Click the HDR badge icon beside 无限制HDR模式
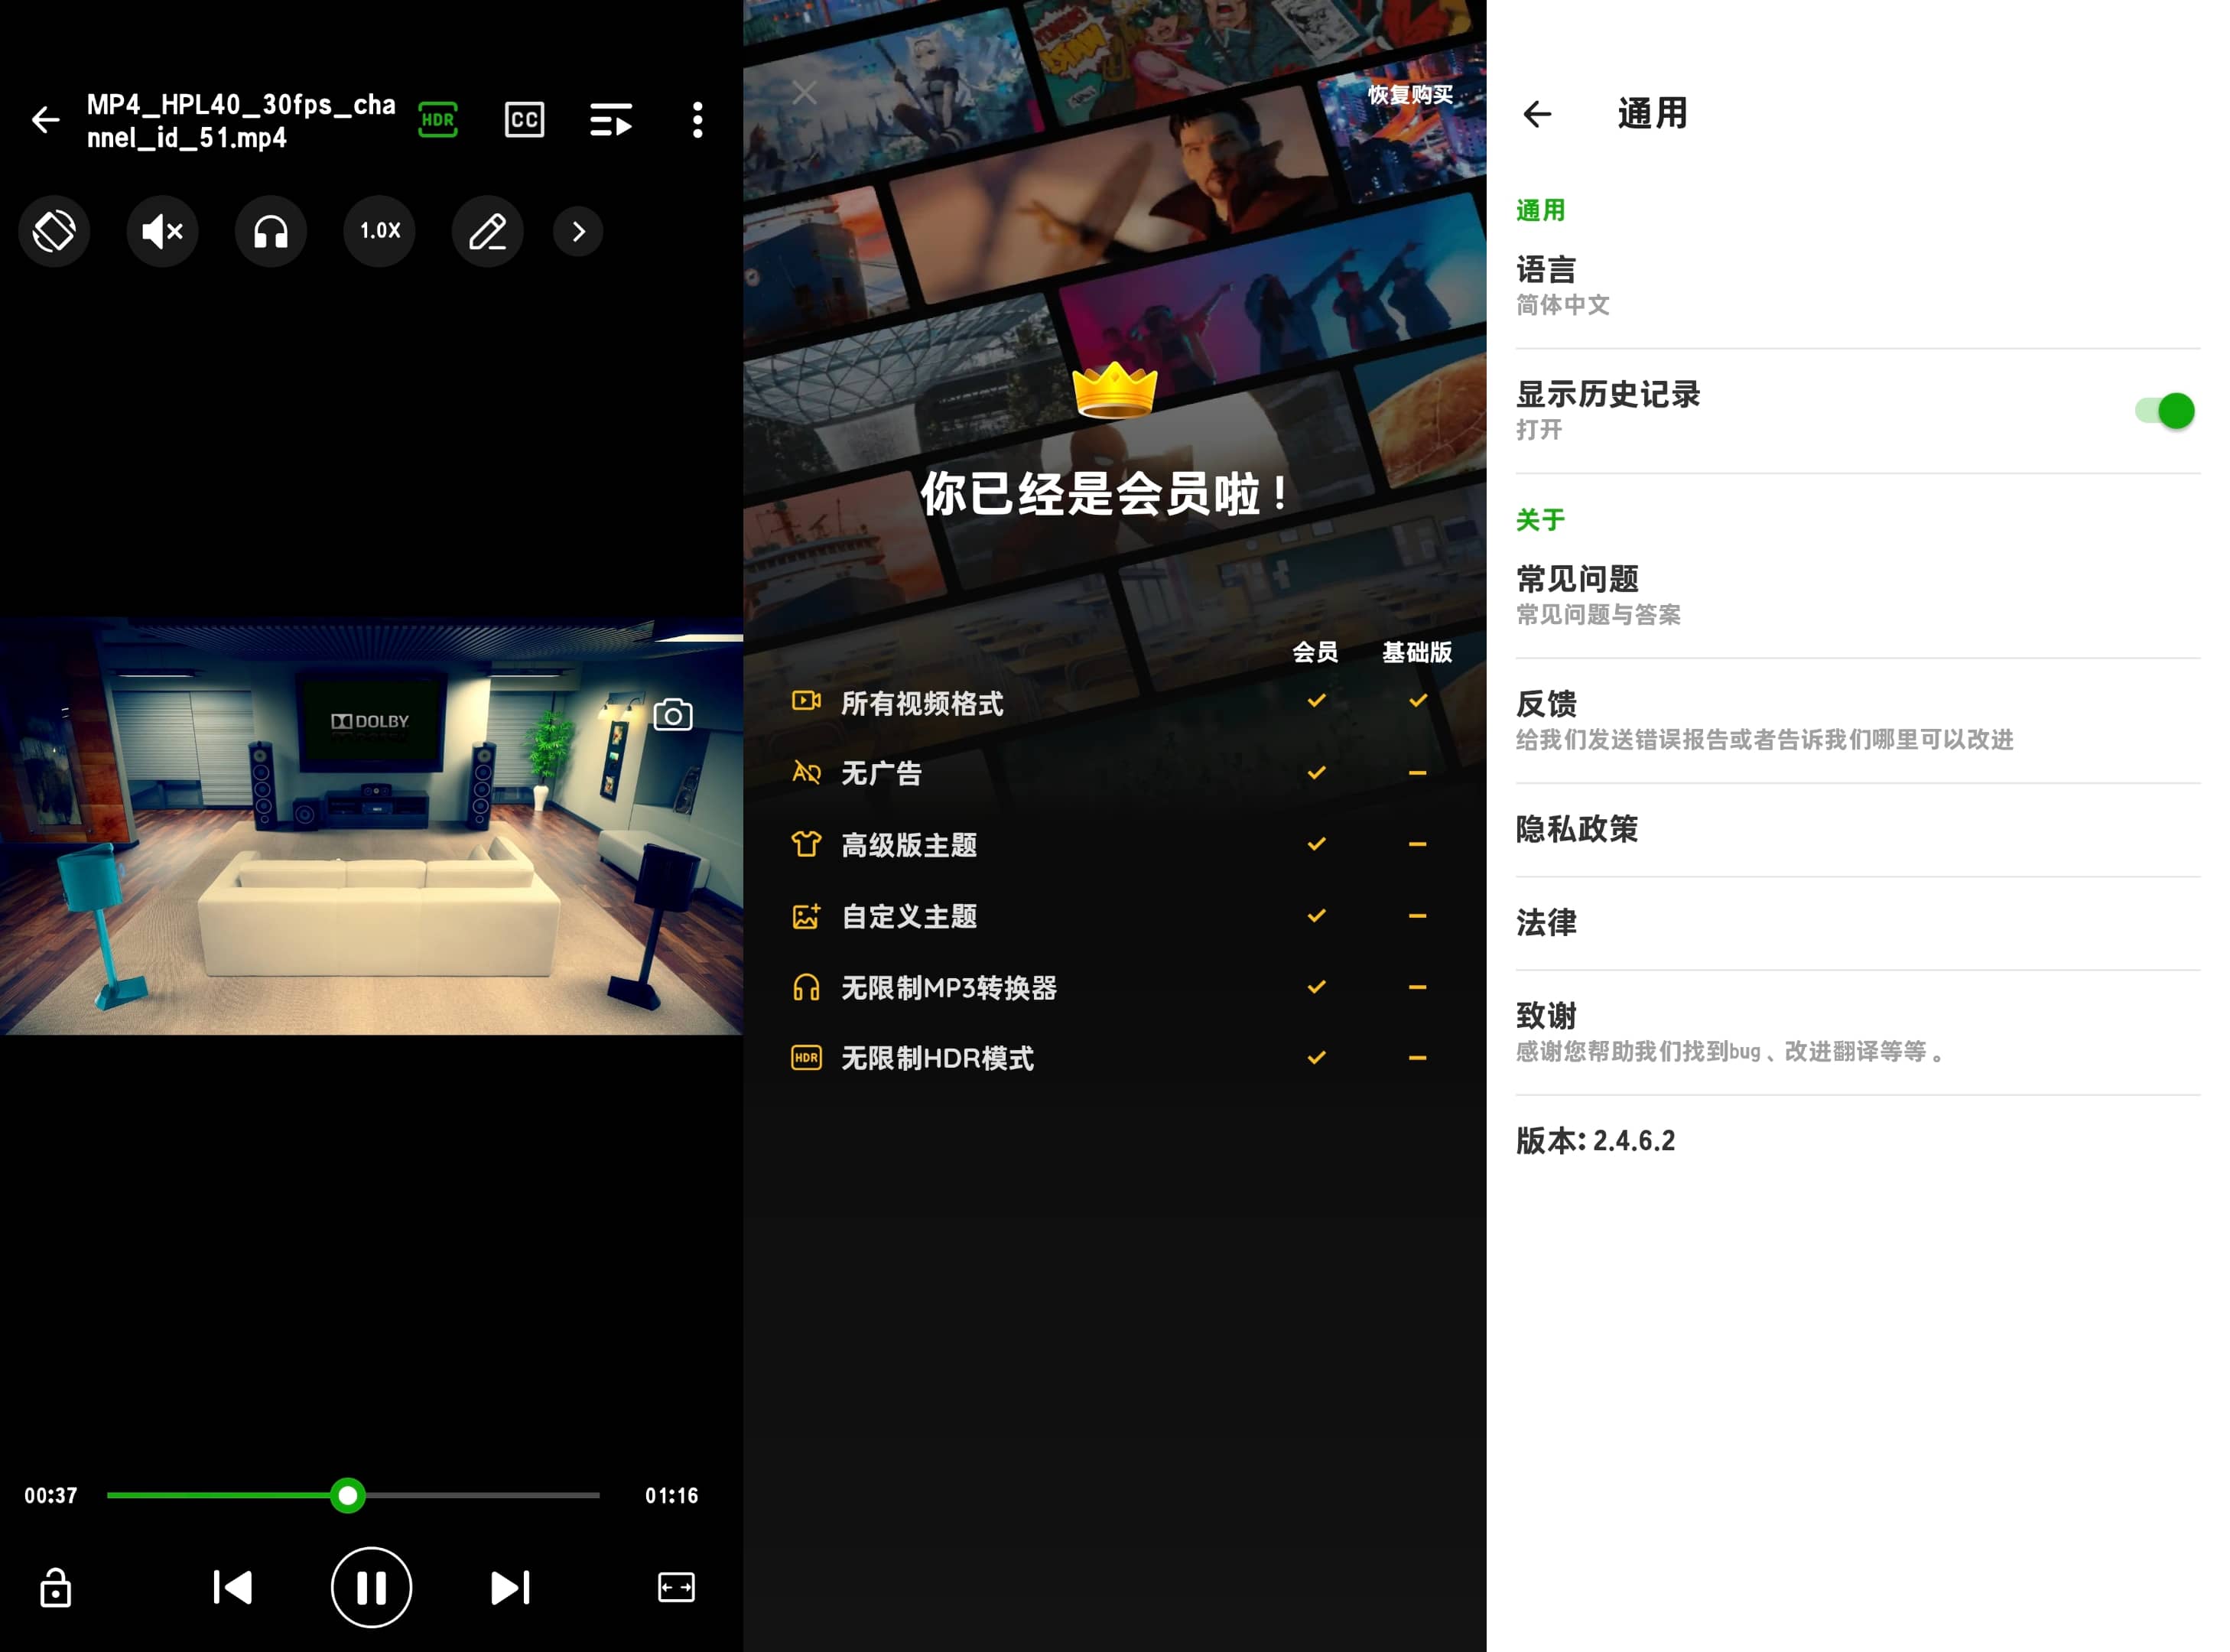Screen dimensions: 2230x1652 806,1058
